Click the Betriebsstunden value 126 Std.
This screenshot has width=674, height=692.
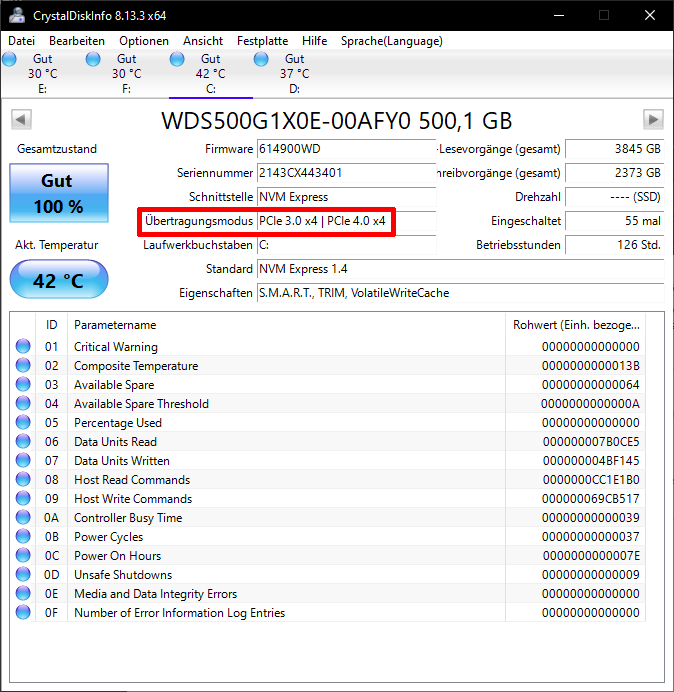[x=614, y=245]
